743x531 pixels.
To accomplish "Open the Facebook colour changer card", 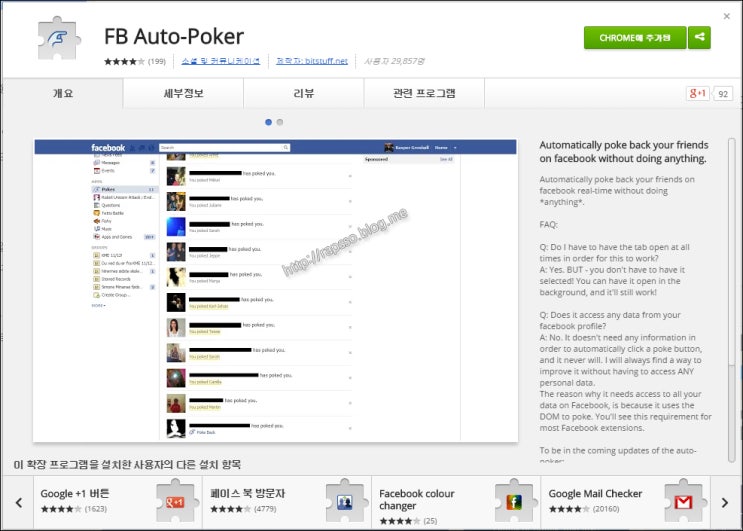I will click(x=456, y=503).
